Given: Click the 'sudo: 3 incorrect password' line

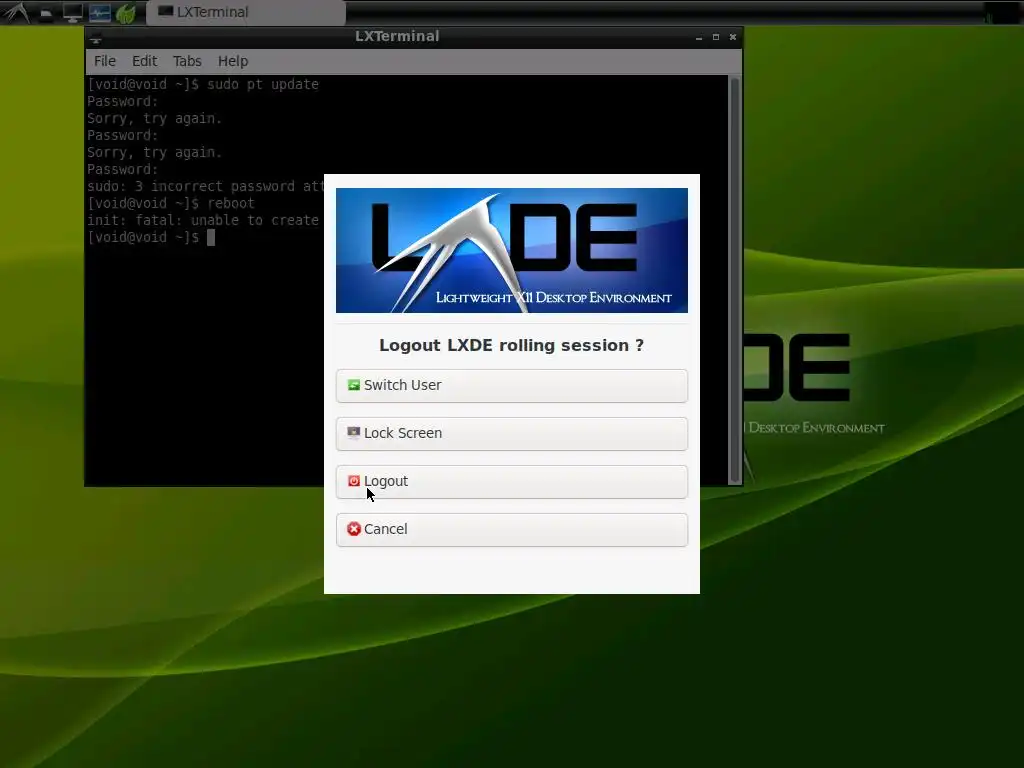Looking at the screenshot, I should [x=205, y=186].
